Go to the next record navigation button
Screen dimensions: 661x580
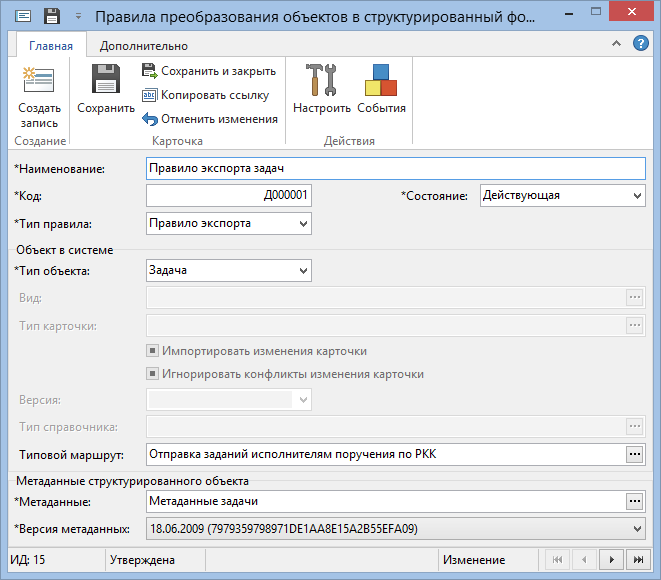[610, 560]
